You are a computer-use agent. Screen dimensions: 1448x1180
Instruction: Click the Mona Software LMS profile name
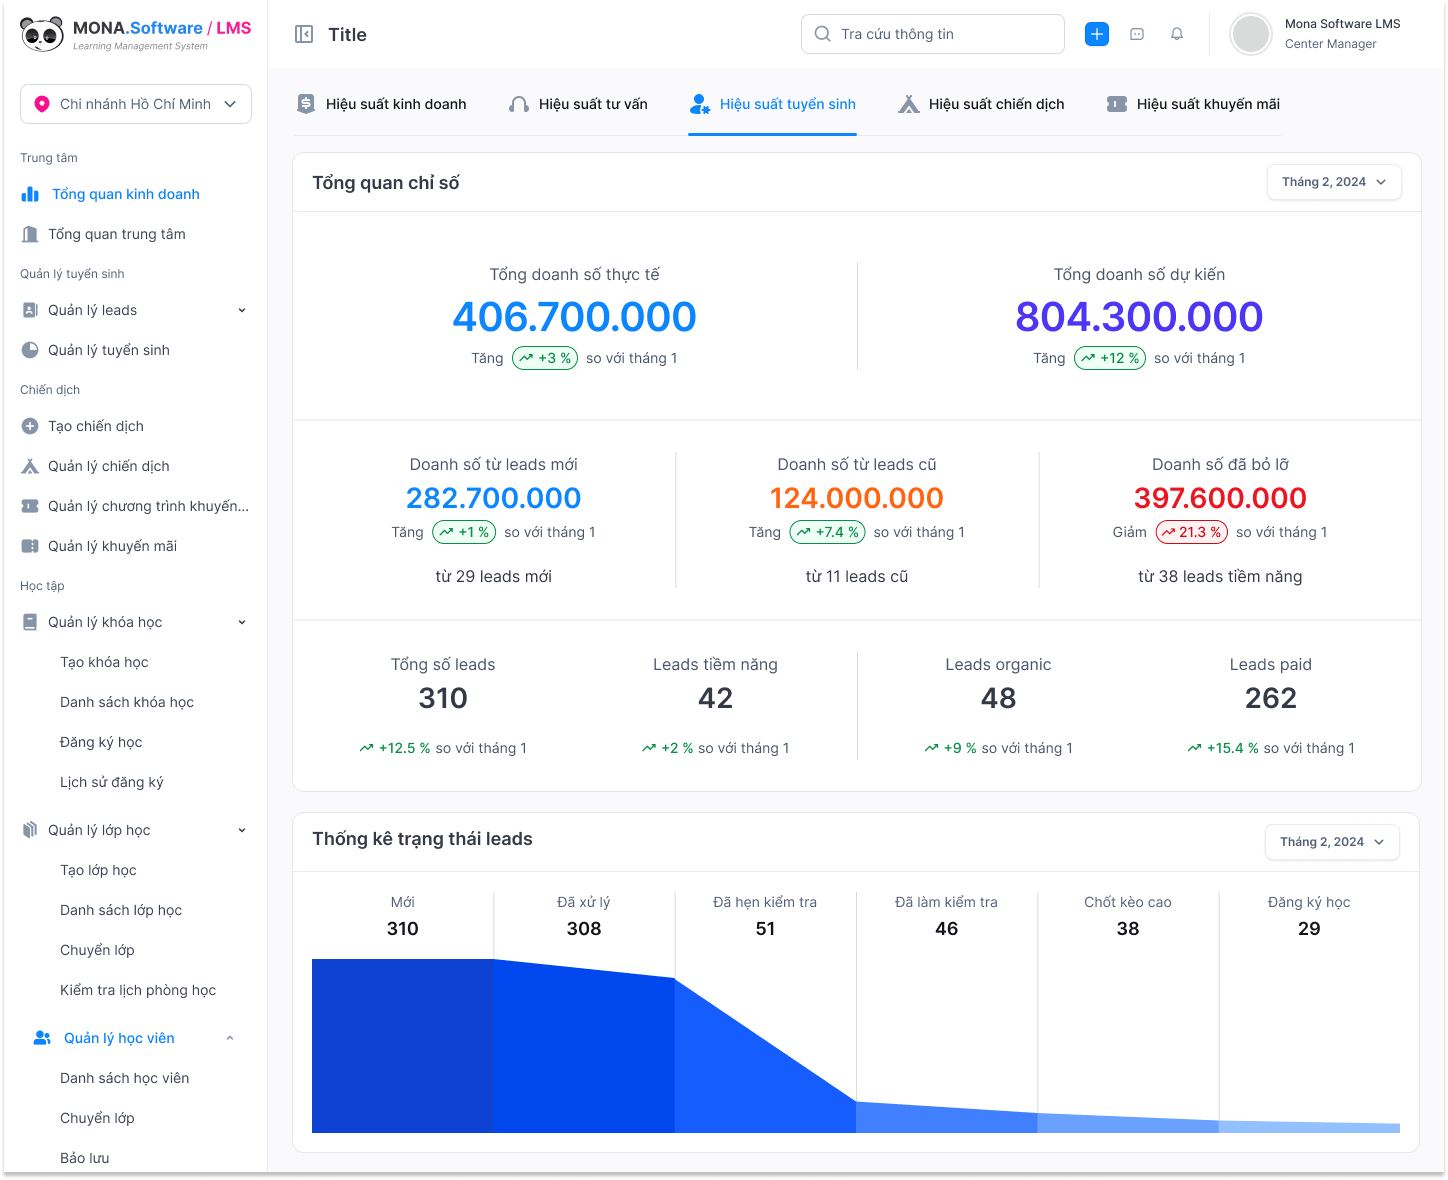coord(1342,24)
